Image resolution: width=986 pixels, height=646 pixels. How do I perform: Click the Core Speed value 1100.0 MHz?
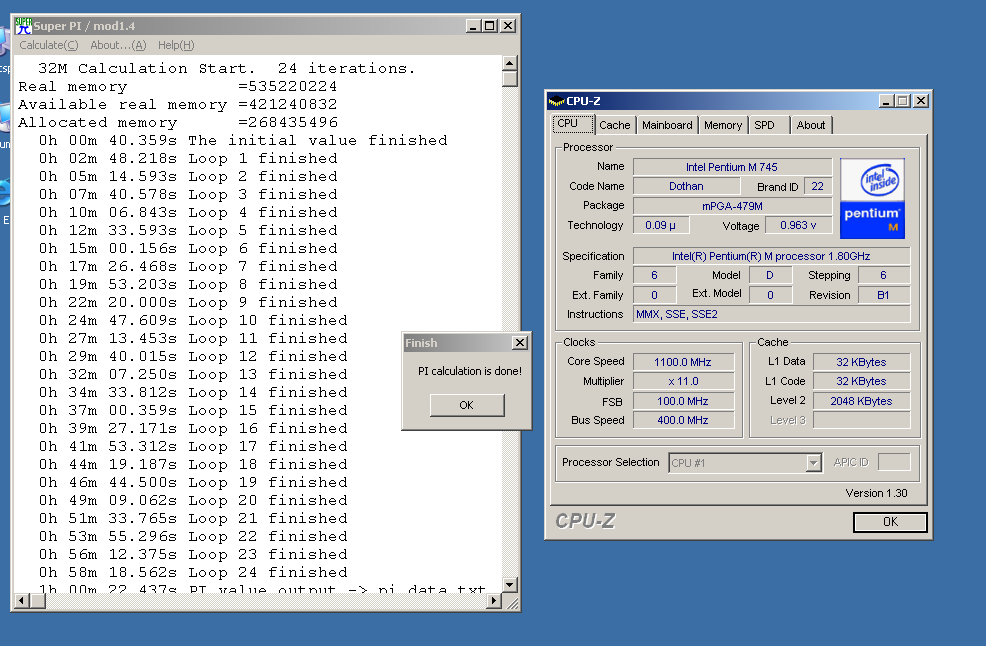(x=683, y=362)
